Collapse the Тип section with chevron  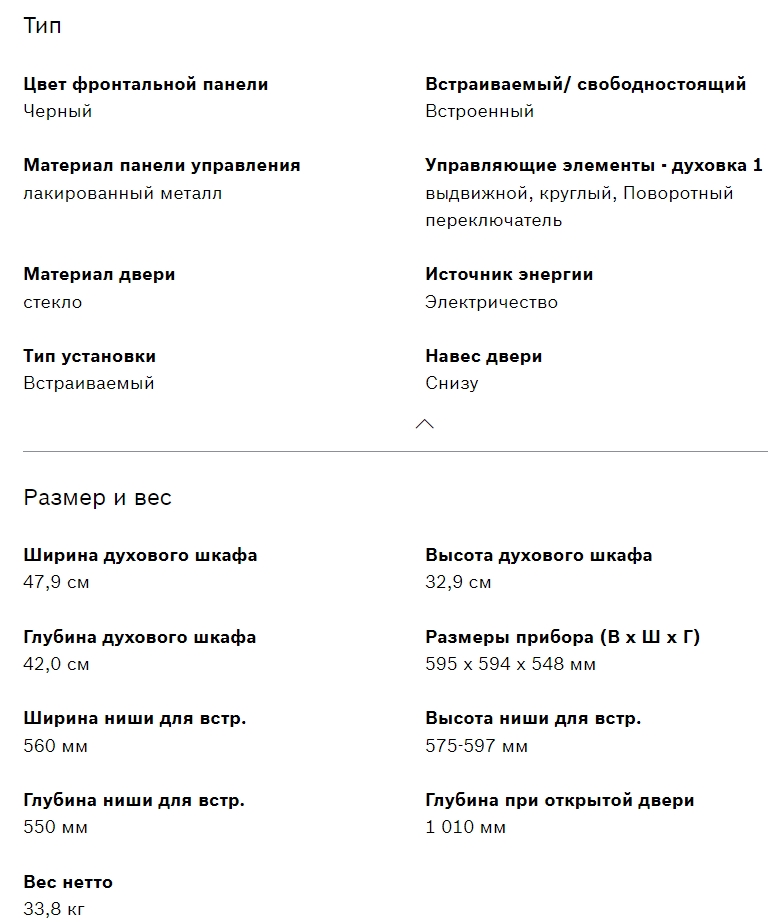click(424, 424)
